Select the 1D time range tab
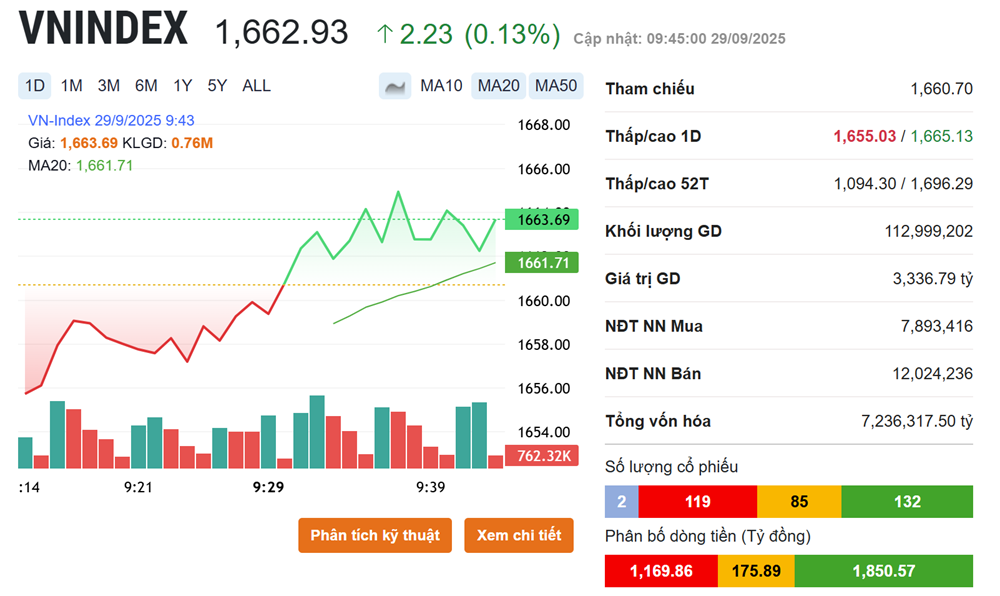The width and height of the screenshot is (1000, 596). [34, 86]
